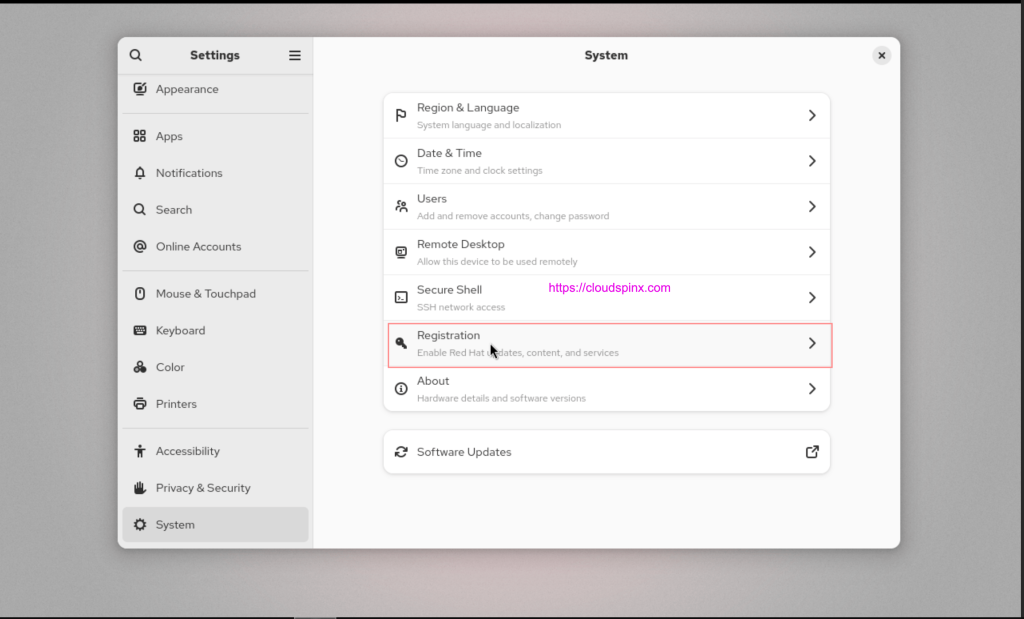Expand the Users settings row chevron
The width and height of the screenshot is (1024, 619).
[x=812, y=206]
